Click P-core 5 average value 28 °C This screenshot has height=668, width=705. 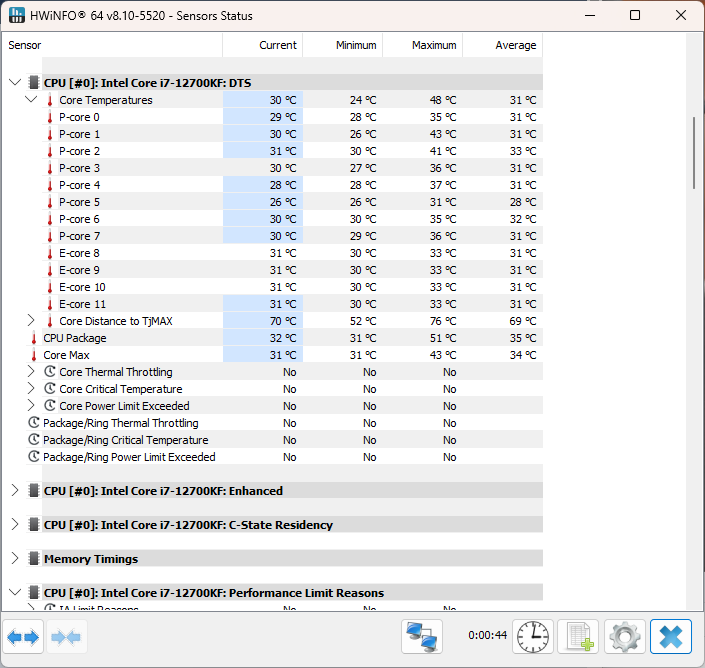pos(523,202)
